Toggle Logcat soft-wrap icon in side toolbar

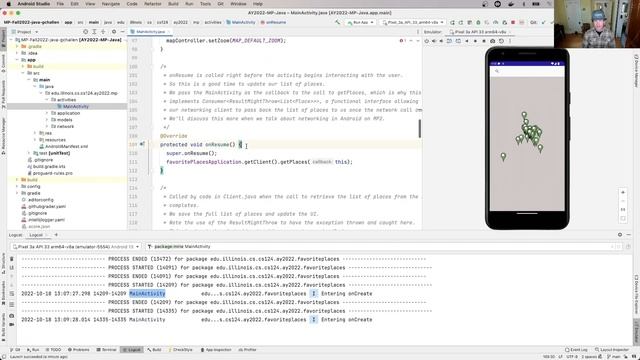click(x=11, y=293)
